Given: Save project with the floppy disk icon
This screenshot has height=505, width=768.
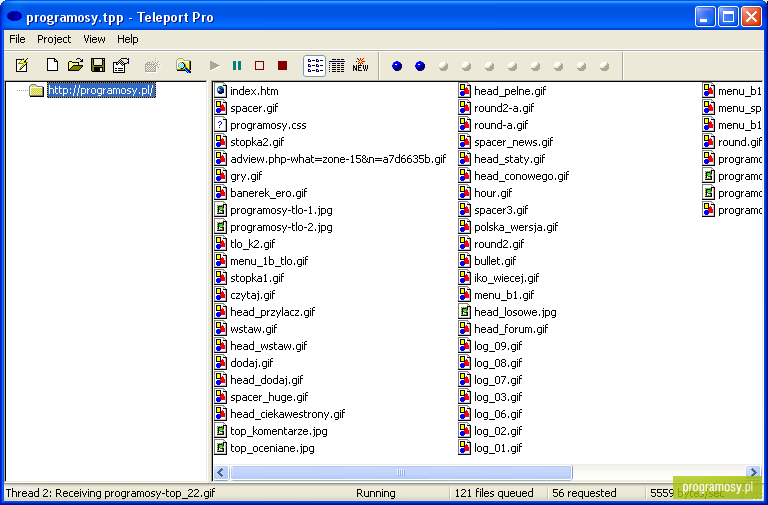Looking at the screenshot, I should (x=98, y=65).
